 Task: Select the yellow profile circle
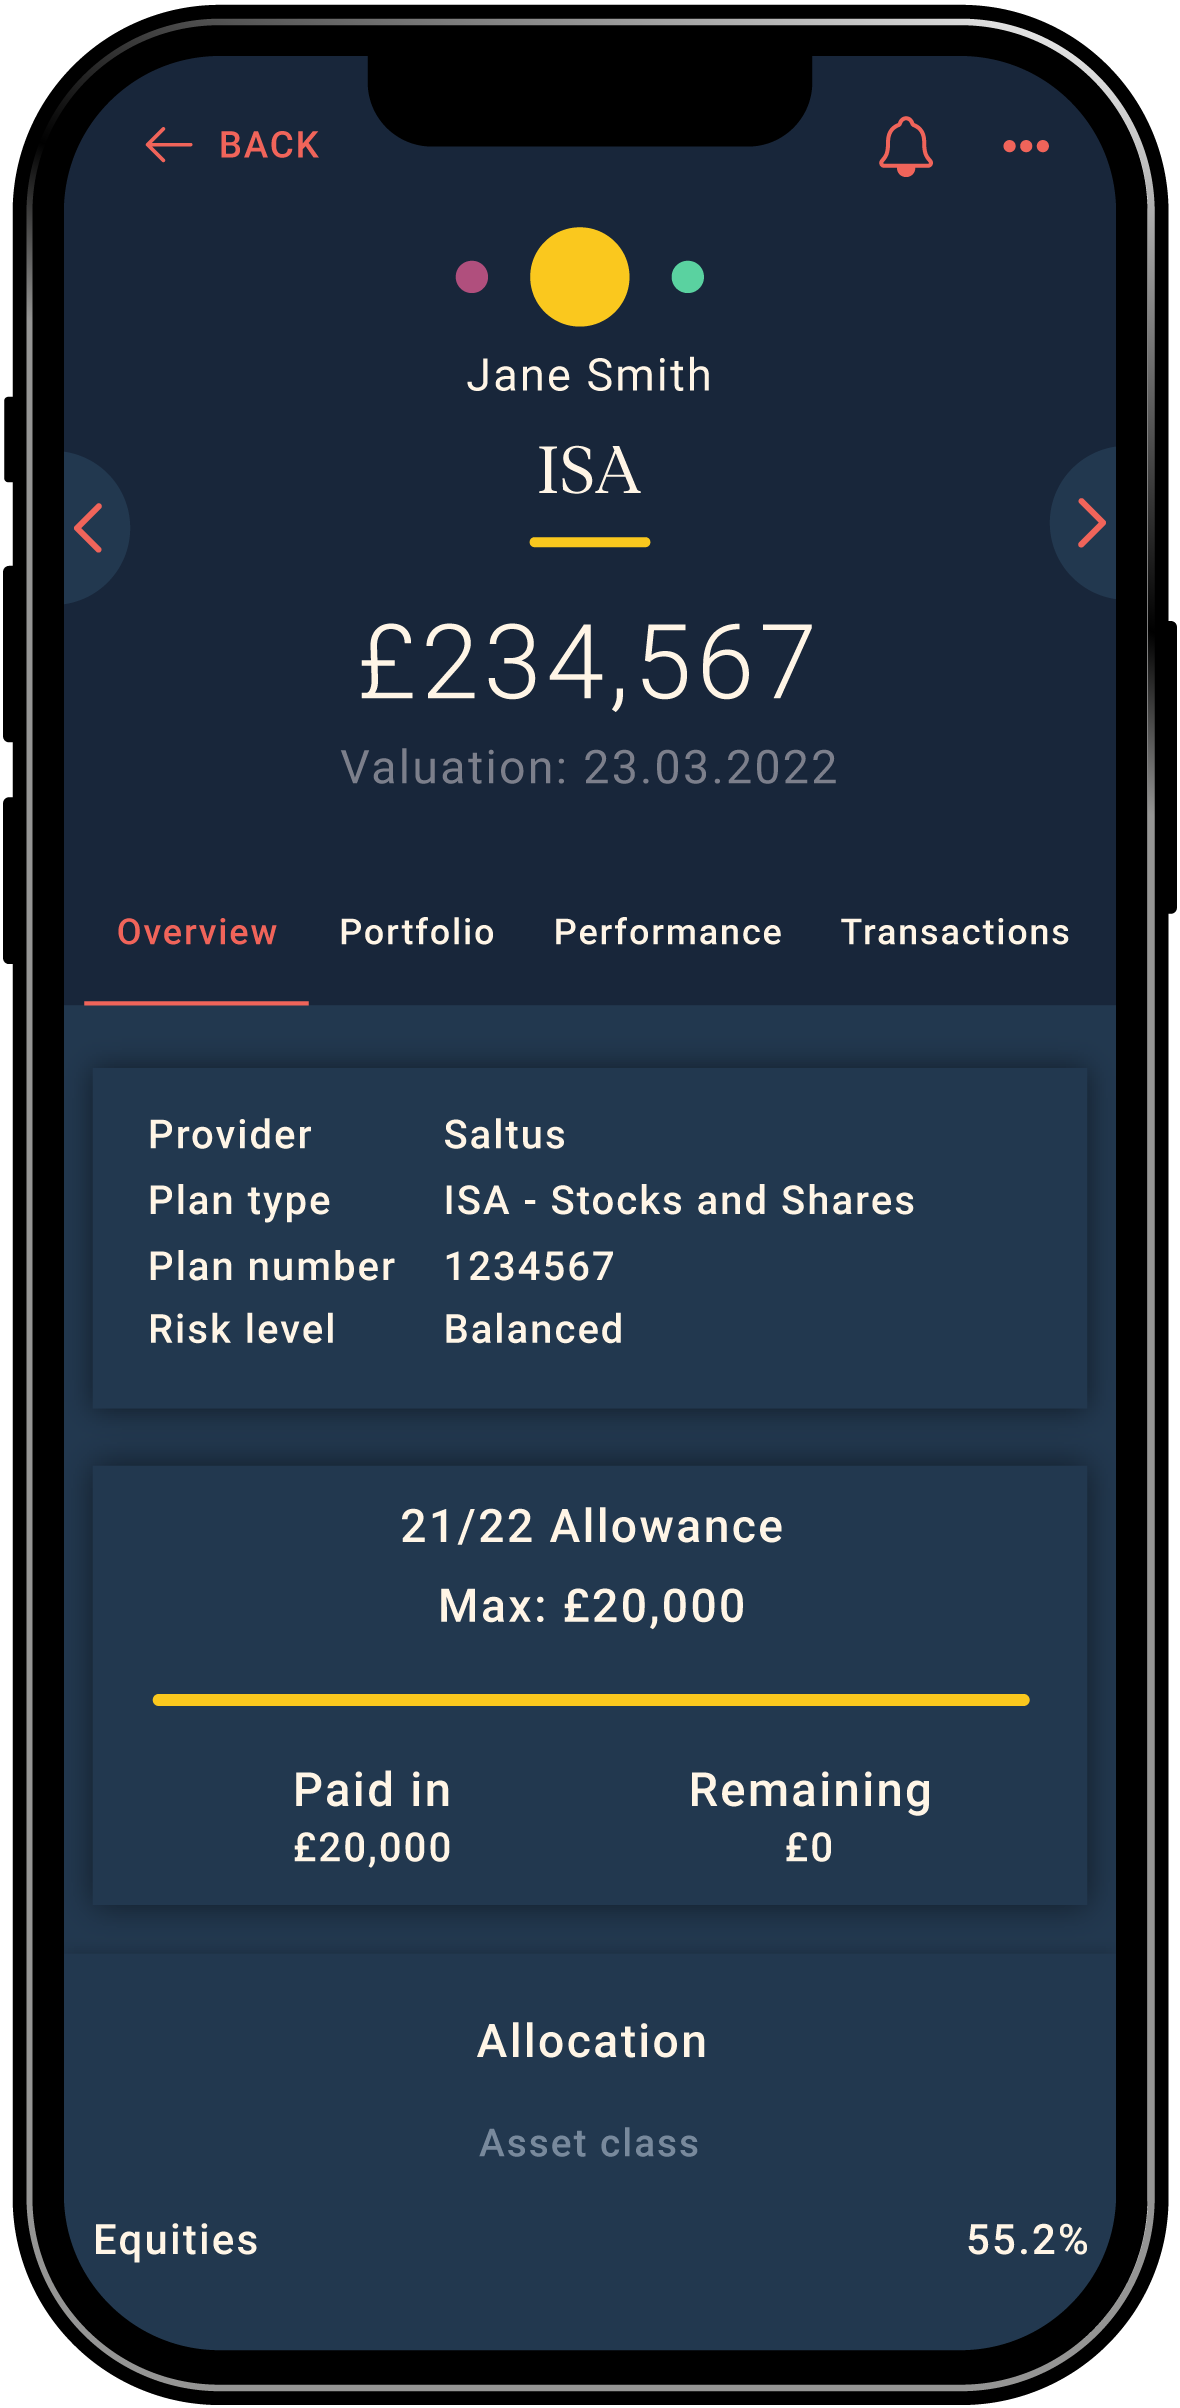tap(580, 277)
